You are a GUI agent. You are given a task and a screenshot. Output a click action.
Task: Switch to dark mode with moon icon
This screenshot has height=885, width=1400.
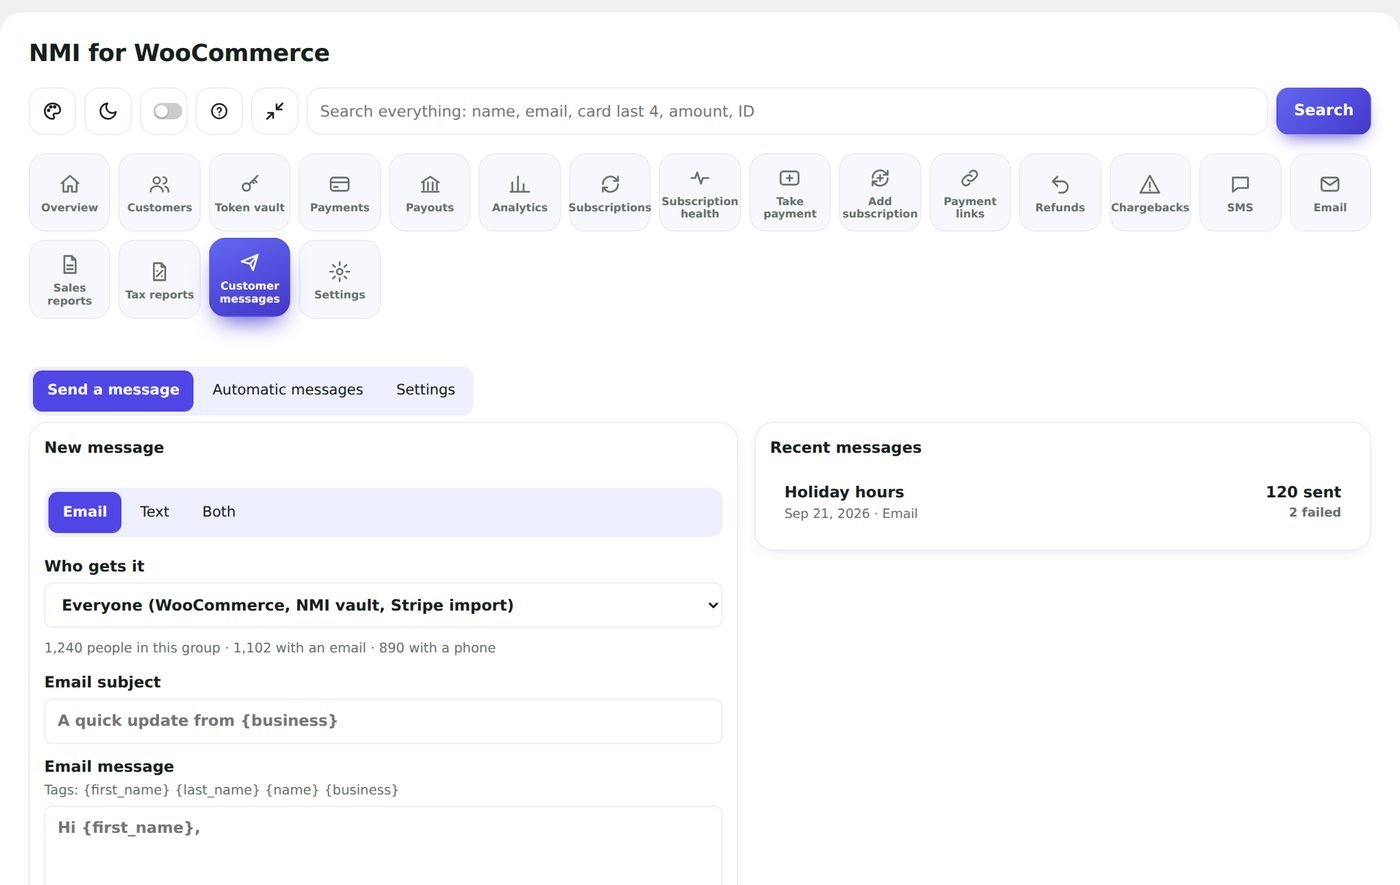[x=108, y=111]
